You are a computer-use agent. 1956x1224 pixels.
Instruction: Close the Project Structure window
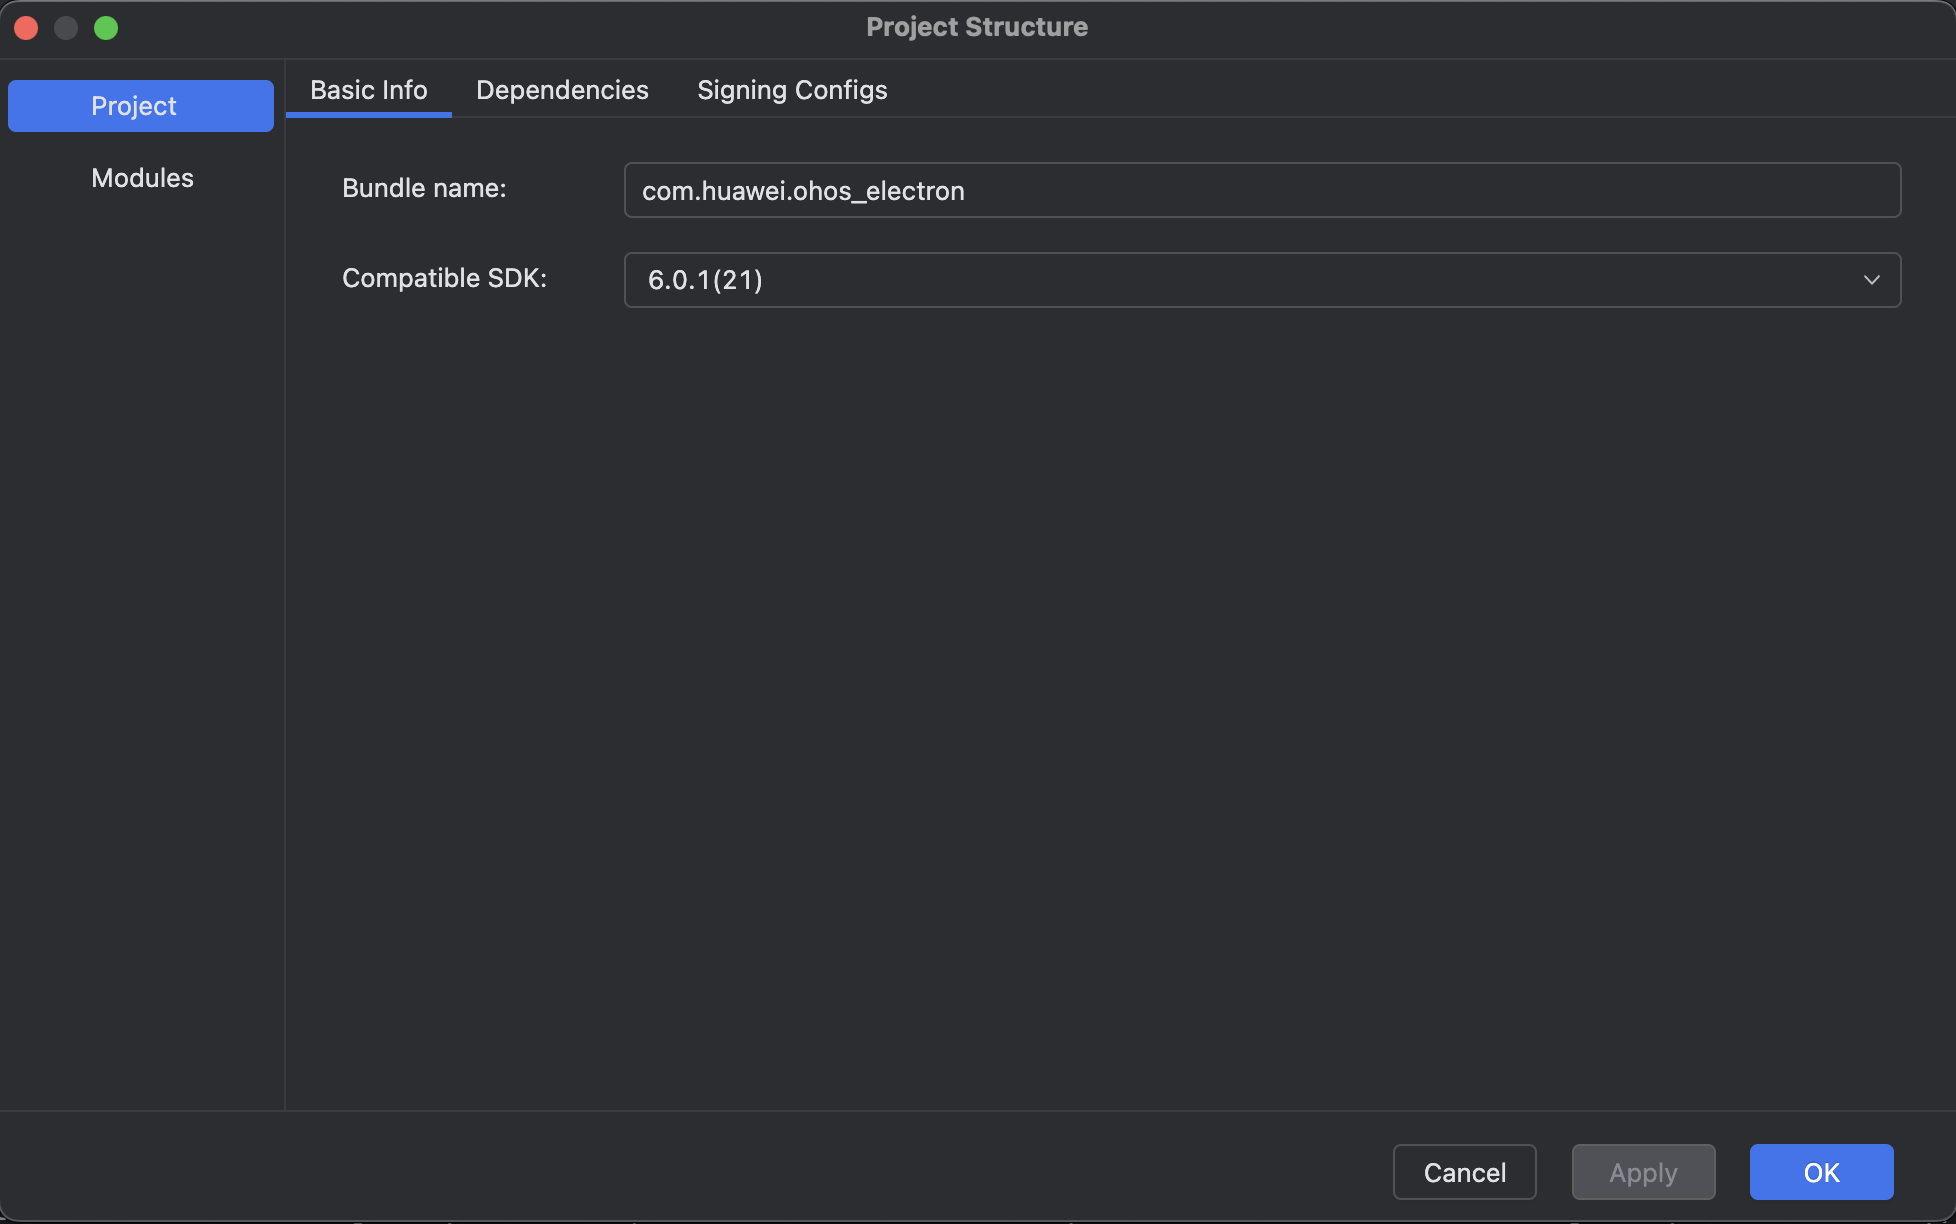[x=27, y=28]
